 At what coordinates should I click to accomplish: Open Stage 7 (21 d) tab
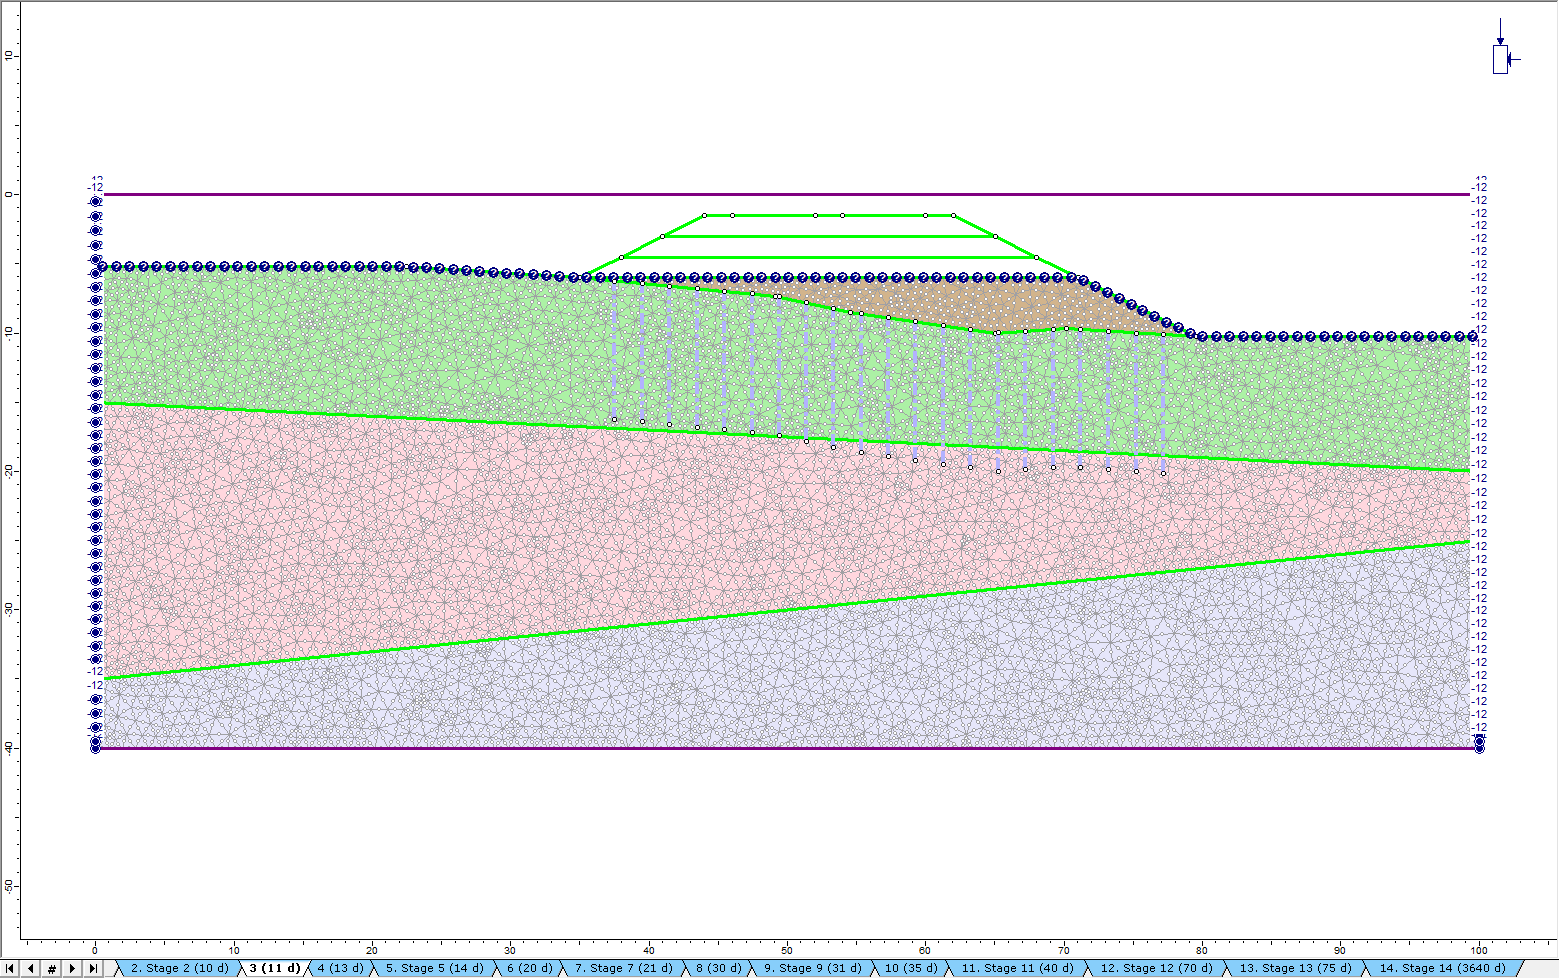[622, 968]
